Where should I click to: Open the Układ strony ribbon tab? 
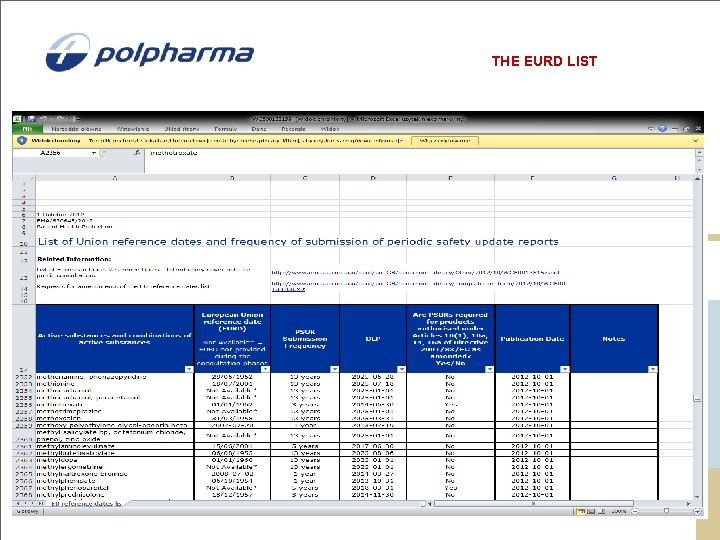(x=182, y=129)
